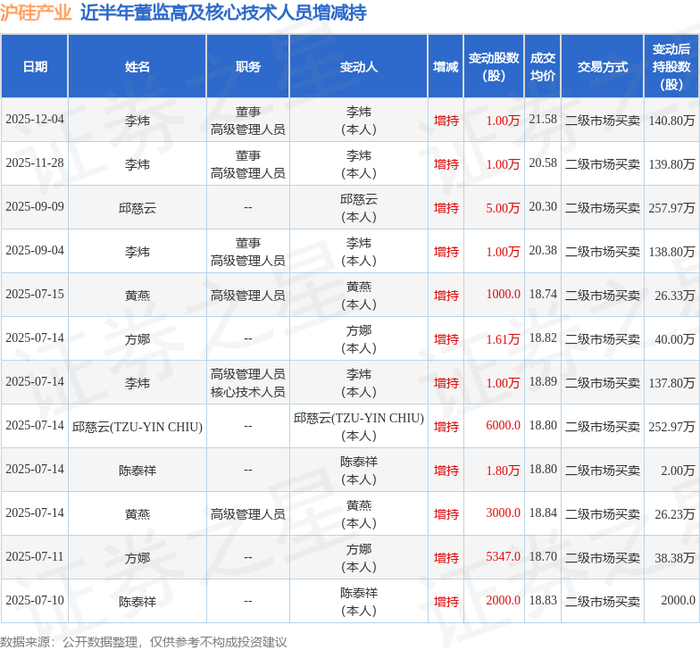
Task: Click the changed shares value 3000.0
Action: tap(503, 513)
